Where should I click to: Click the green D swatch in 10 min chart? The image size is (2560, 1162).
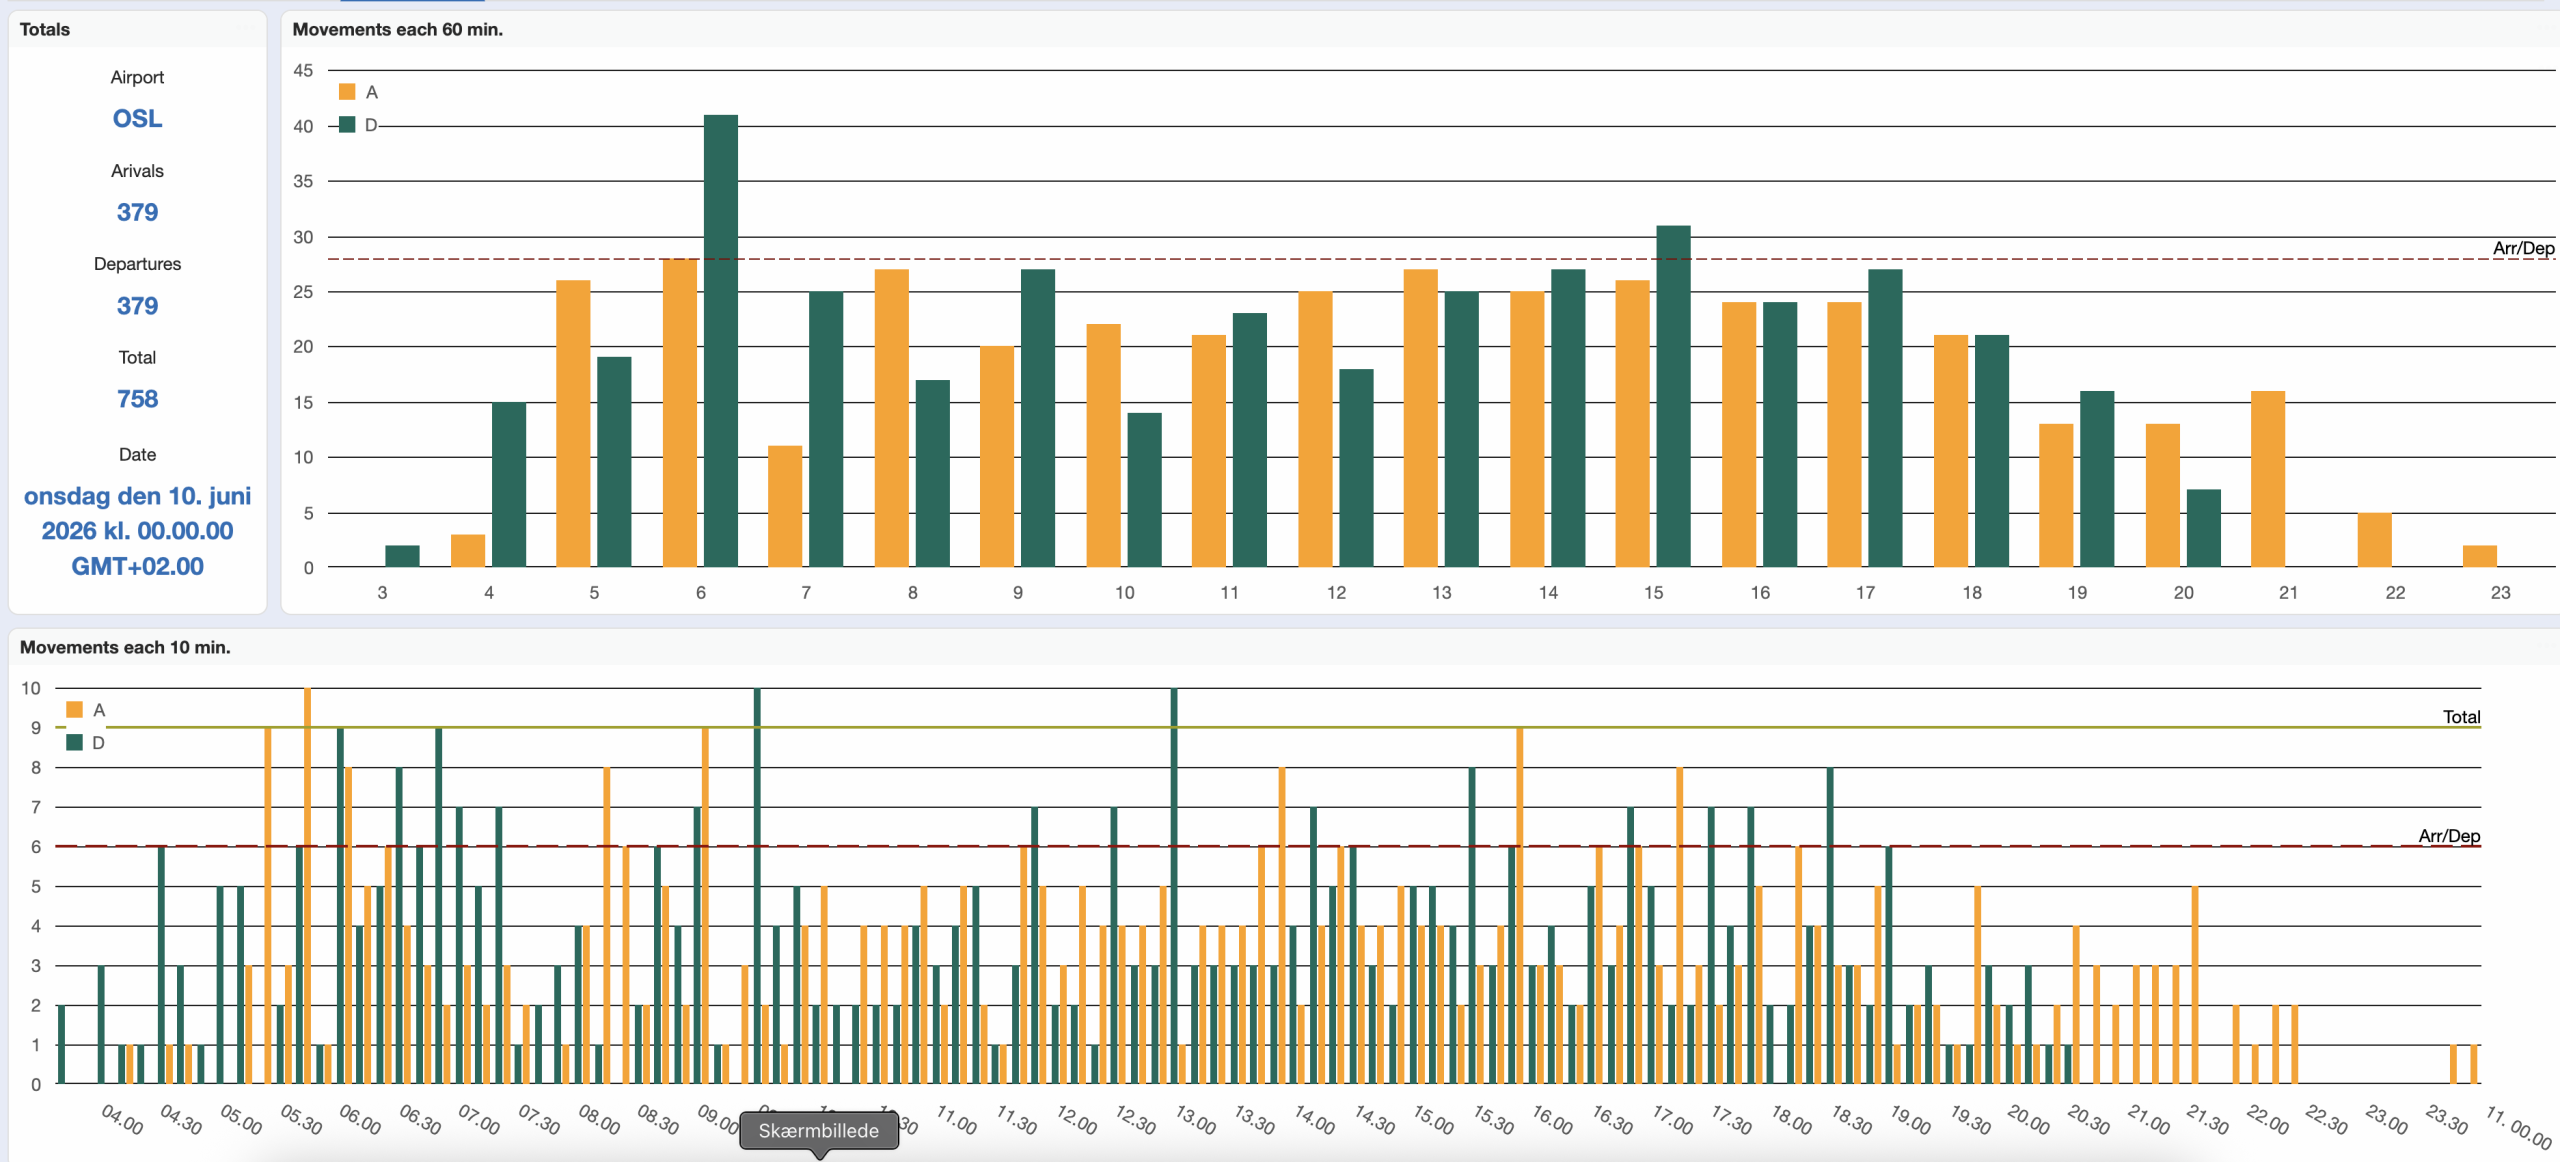coord(74,743)
